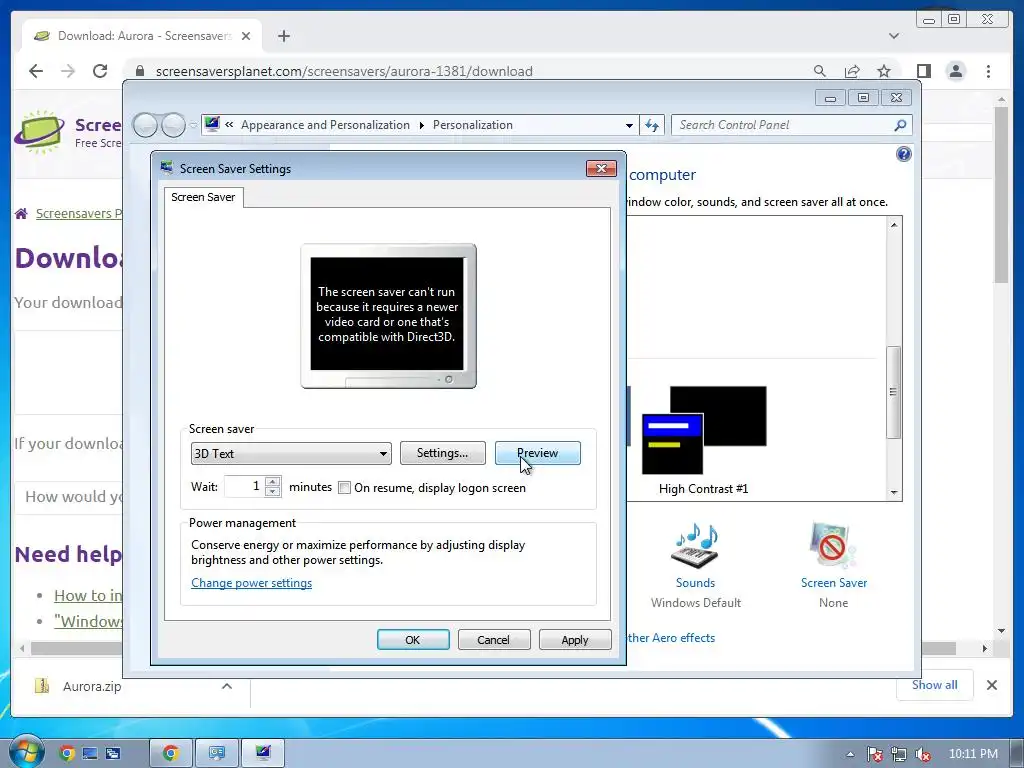Viewport: 1024px width, 768px height.
Task: Click the Chrome share page icon
Action: coord(852,71)
